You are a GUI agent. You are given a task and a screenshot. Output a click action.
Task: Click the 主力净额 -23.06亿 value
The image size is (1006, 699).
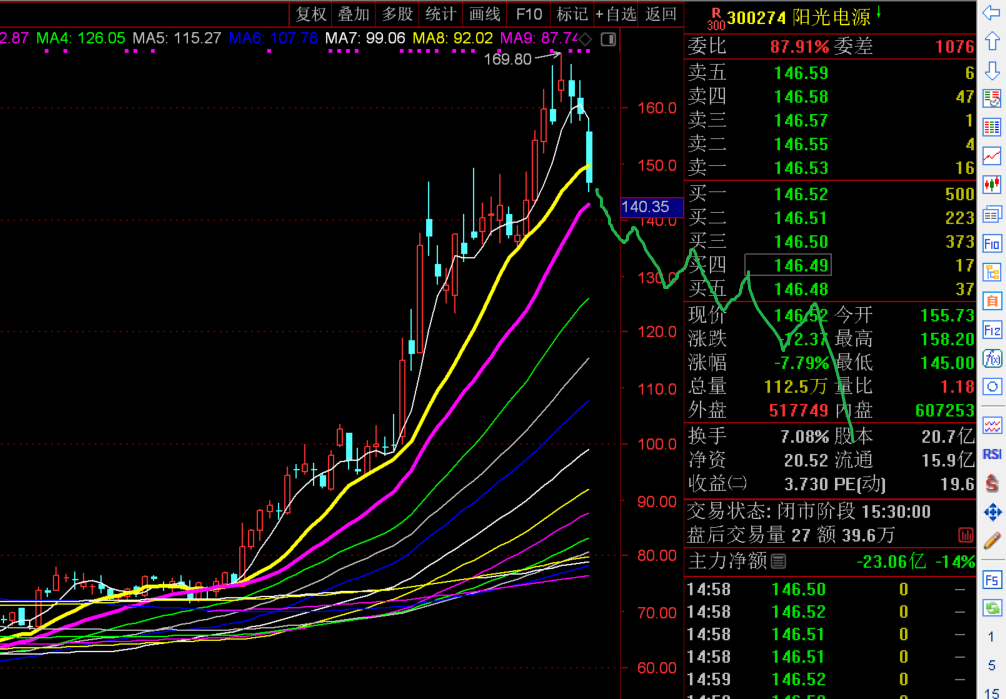891,562
